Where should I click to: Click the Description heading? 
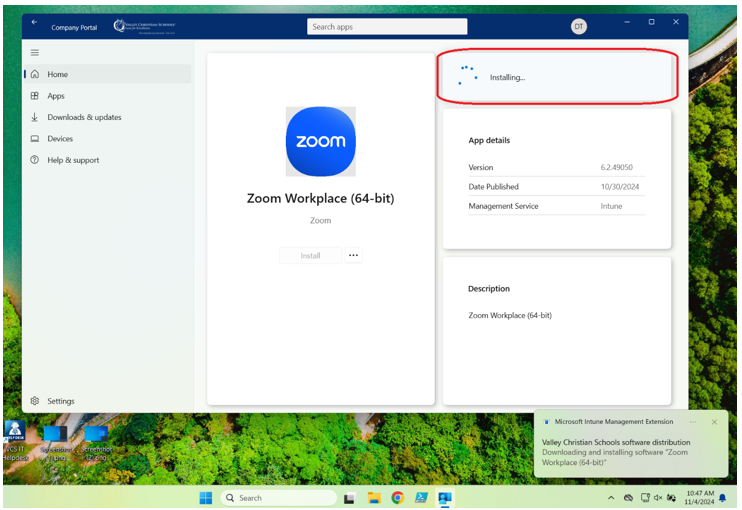489,289
